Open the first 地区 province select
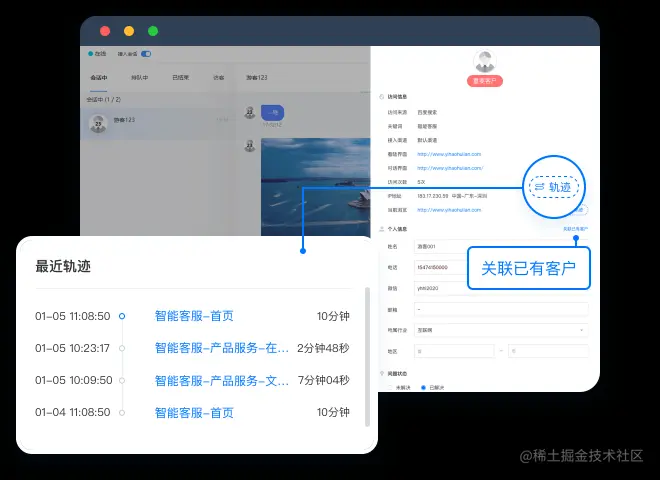The height and width of the screenshot is (480, 660). tap(454, 351)
